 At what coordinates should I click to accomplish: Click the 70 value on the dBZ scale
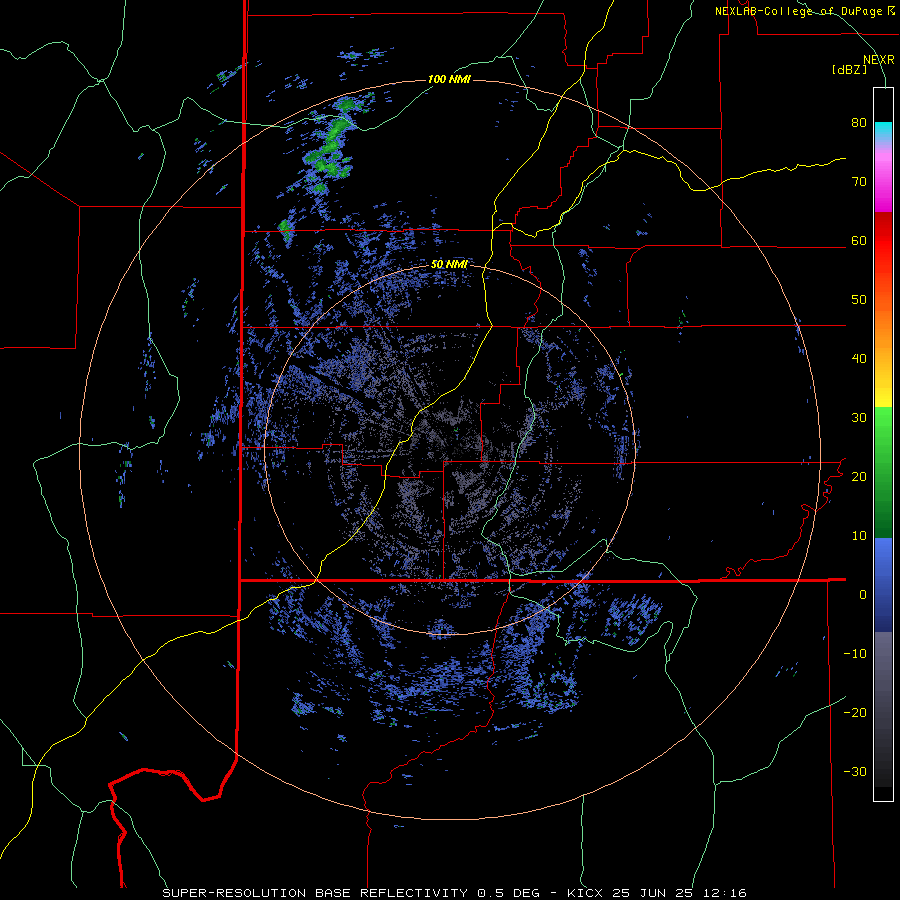[x=859, y=181]
